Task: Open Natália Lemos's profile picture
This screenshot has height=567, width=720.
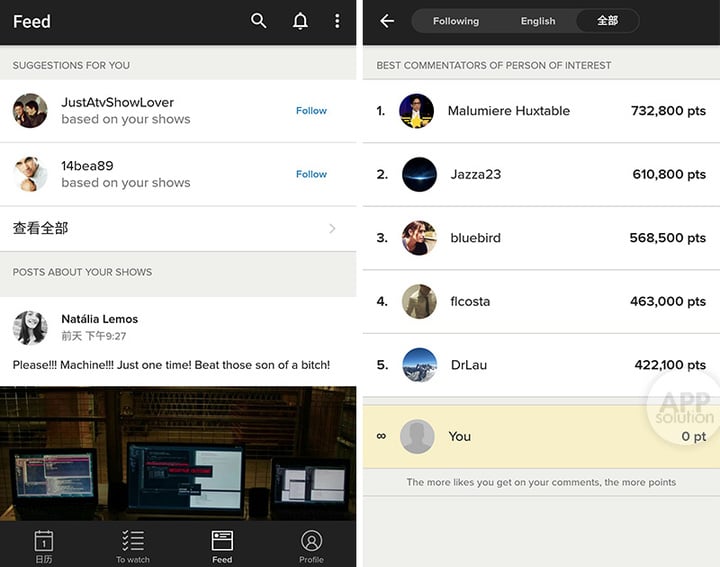Action: 30,327
